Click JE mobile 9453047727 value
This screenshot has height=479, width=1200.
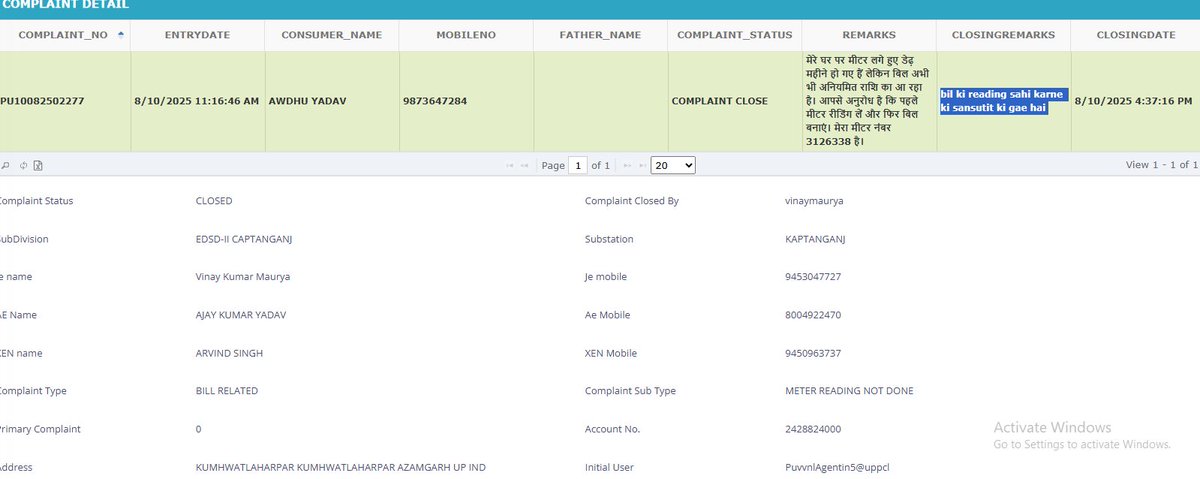[813, 277]
